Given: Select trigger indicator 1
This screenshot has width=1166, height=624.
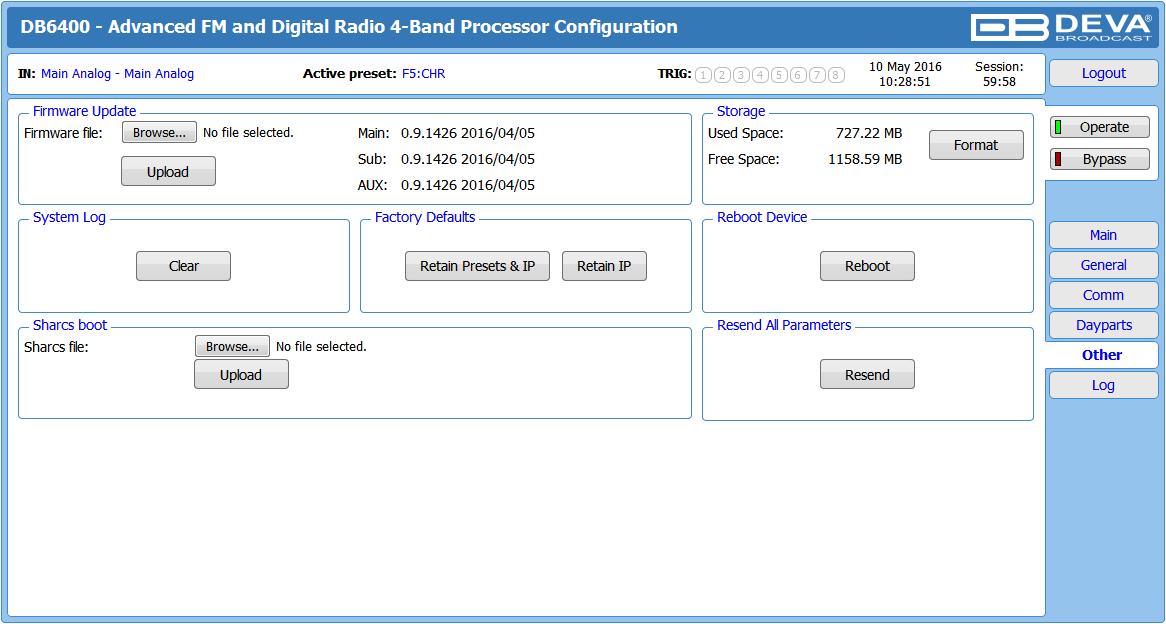Looking at the screenshot, I should click(703, 74).
